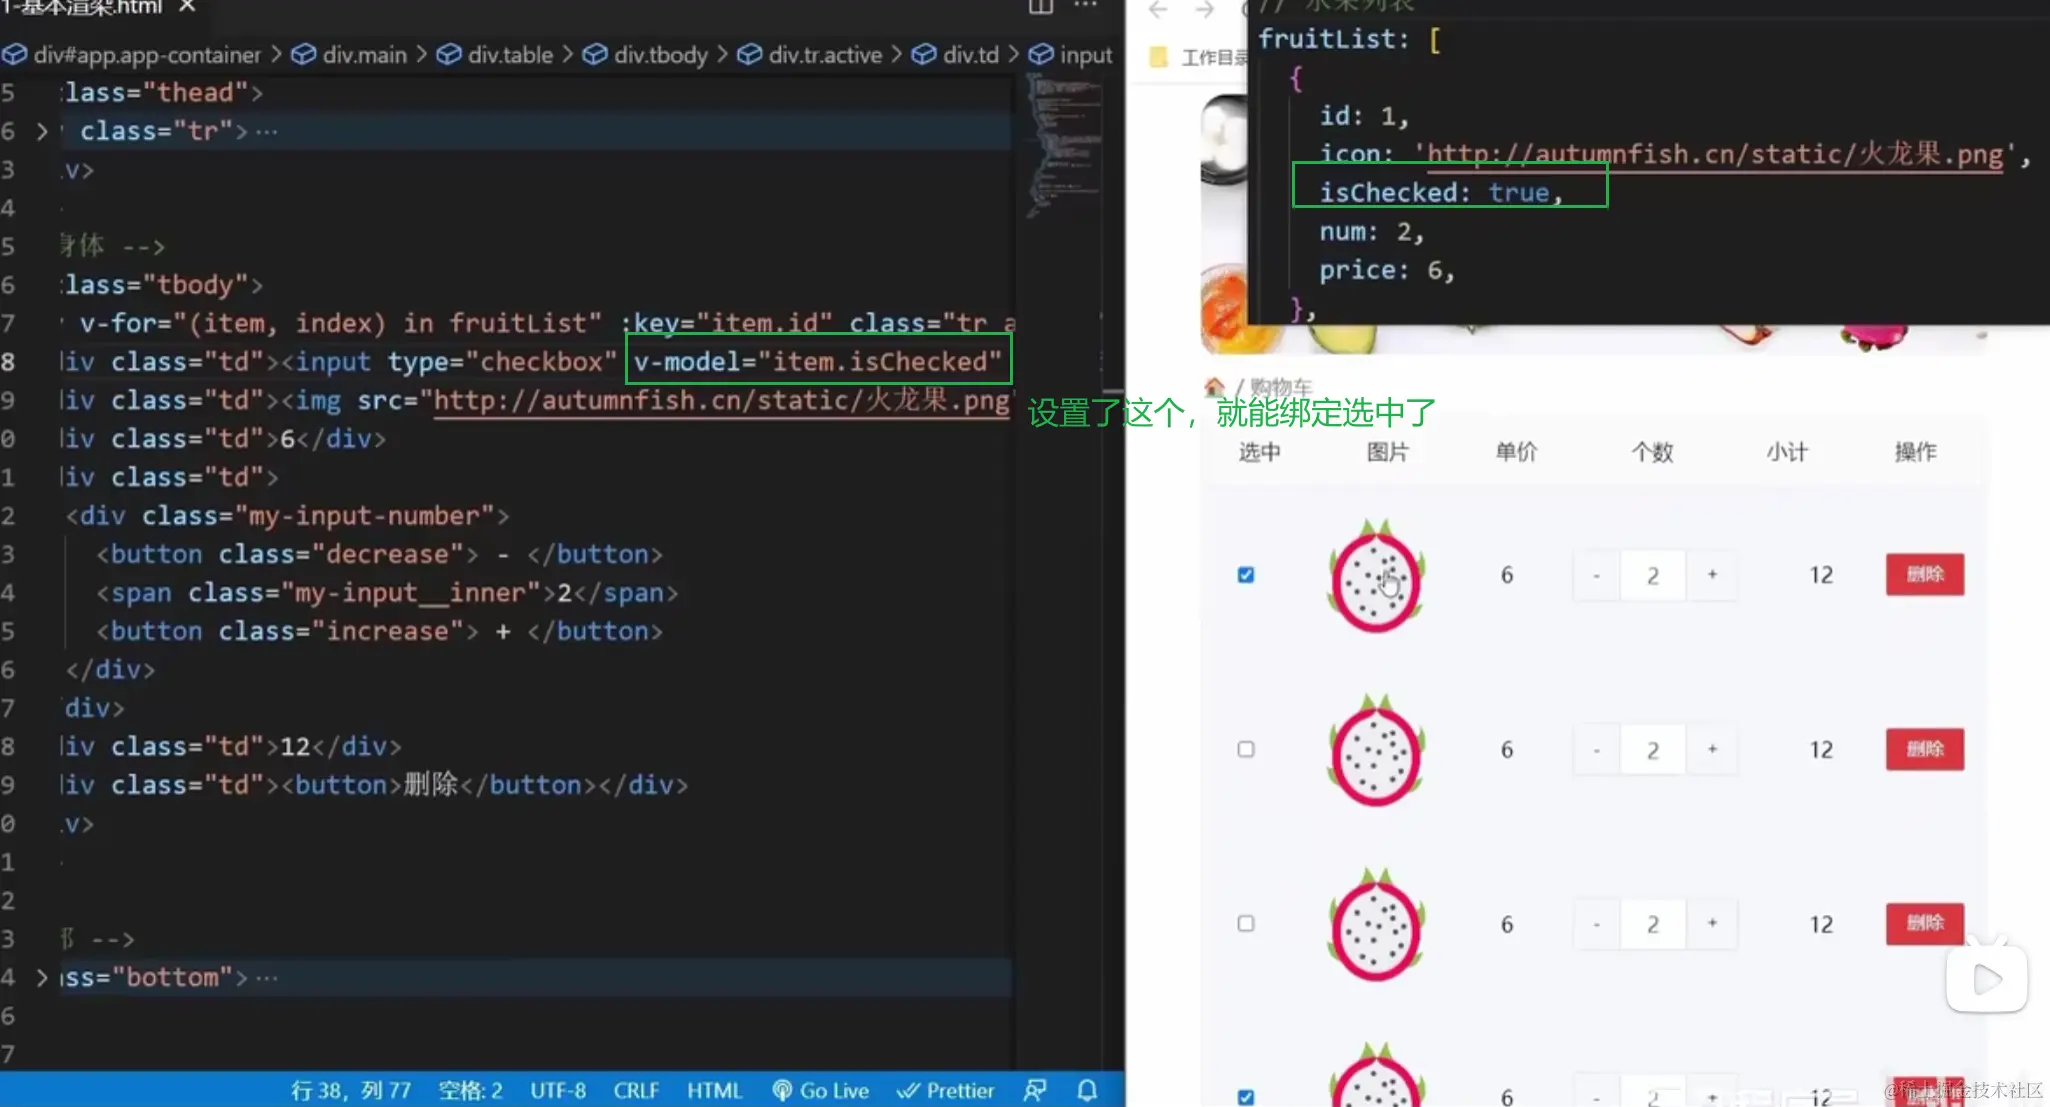
Task: Change the CRLF line ending setting
Action: pyautogui.click(x=636, y=1090)
